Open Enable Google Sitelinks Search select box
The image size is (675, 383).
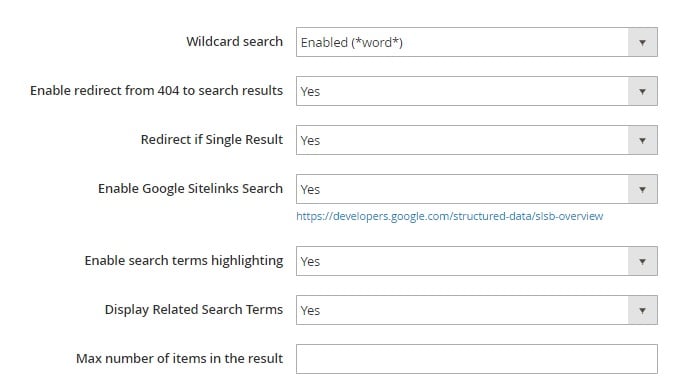(x=477, y=189)
